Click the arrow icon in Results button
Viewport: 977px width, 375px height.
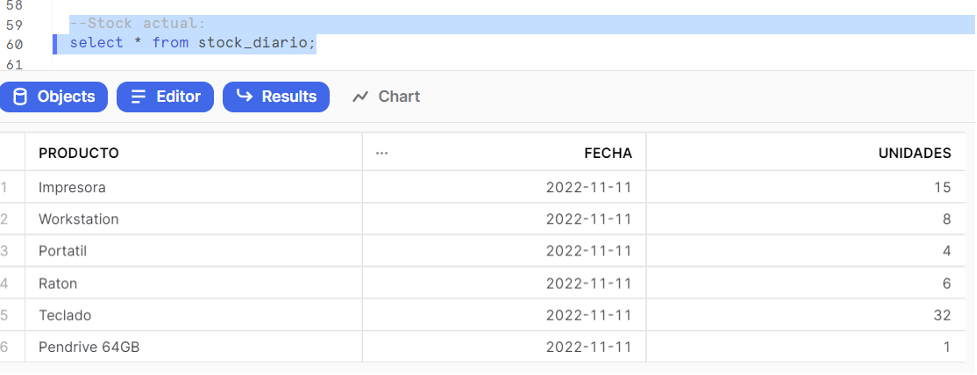coord(245,97)
